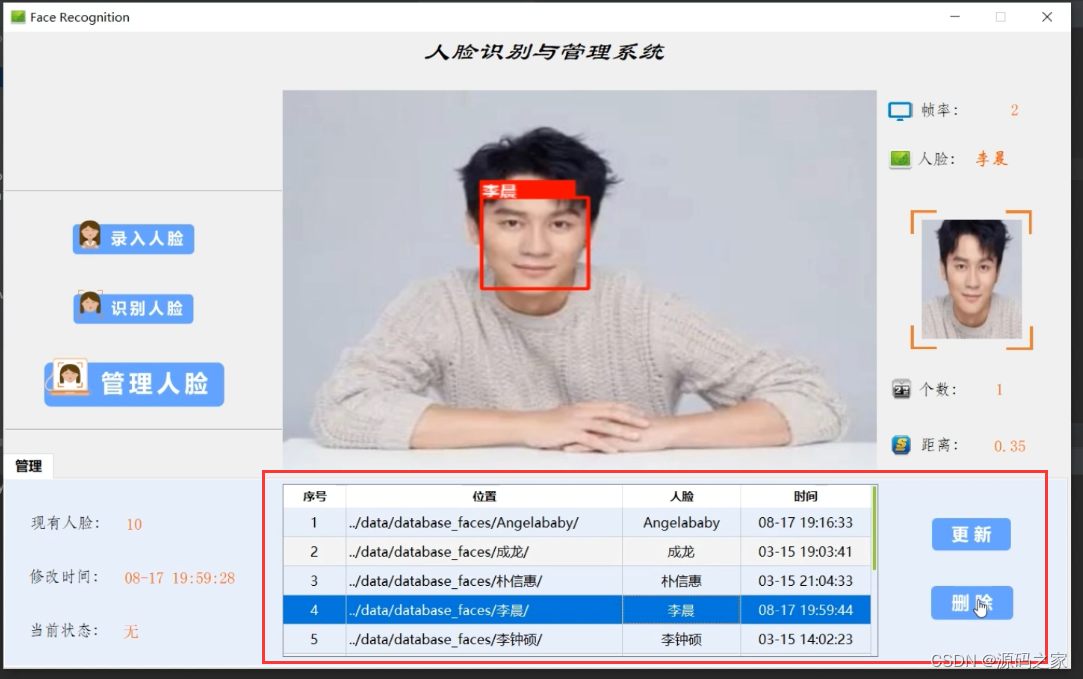
Task: Select the monitor icon beside 帧率
Action: click(901, 110)
